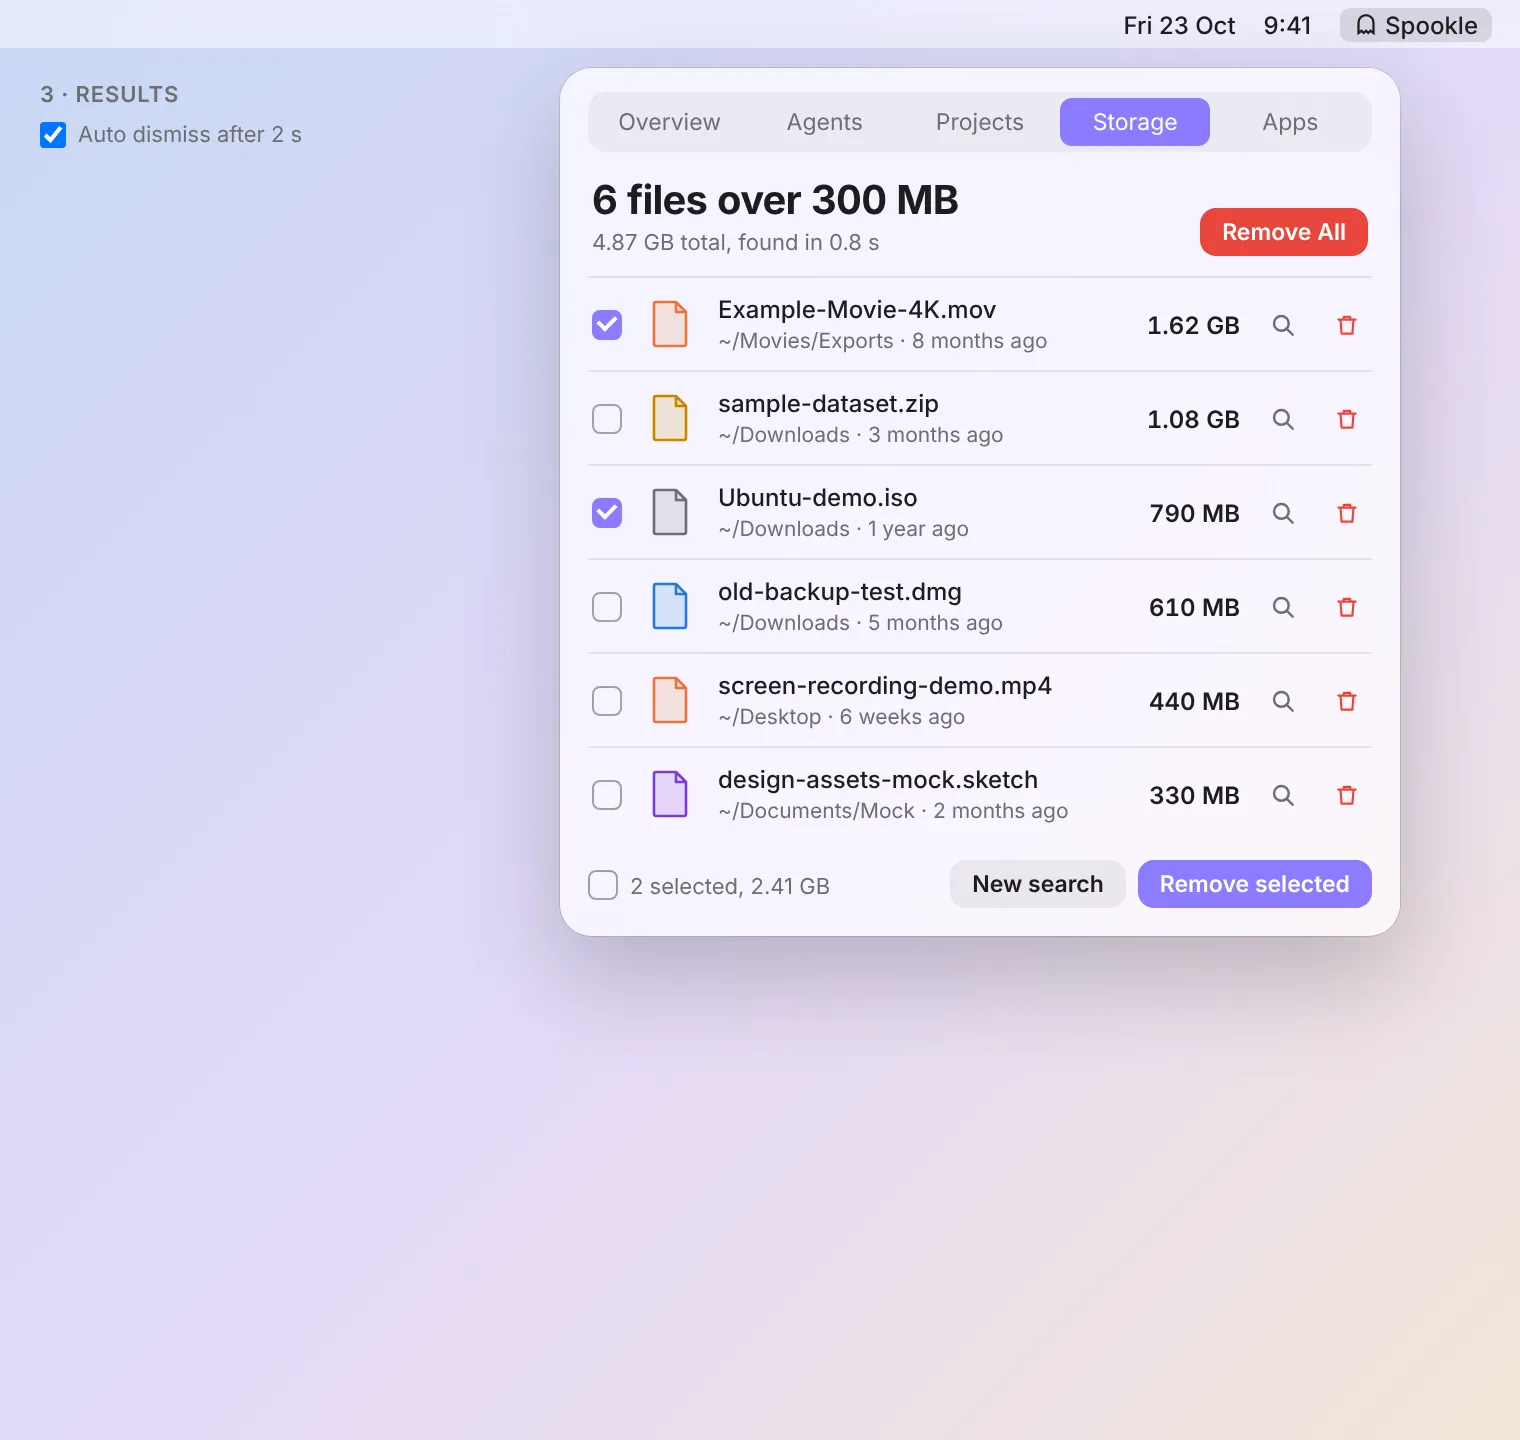This screenshot has height=1440, width=1520.
Task: Click the blue file icon for old-backup-test.dmg
Action: coord(670,606)
